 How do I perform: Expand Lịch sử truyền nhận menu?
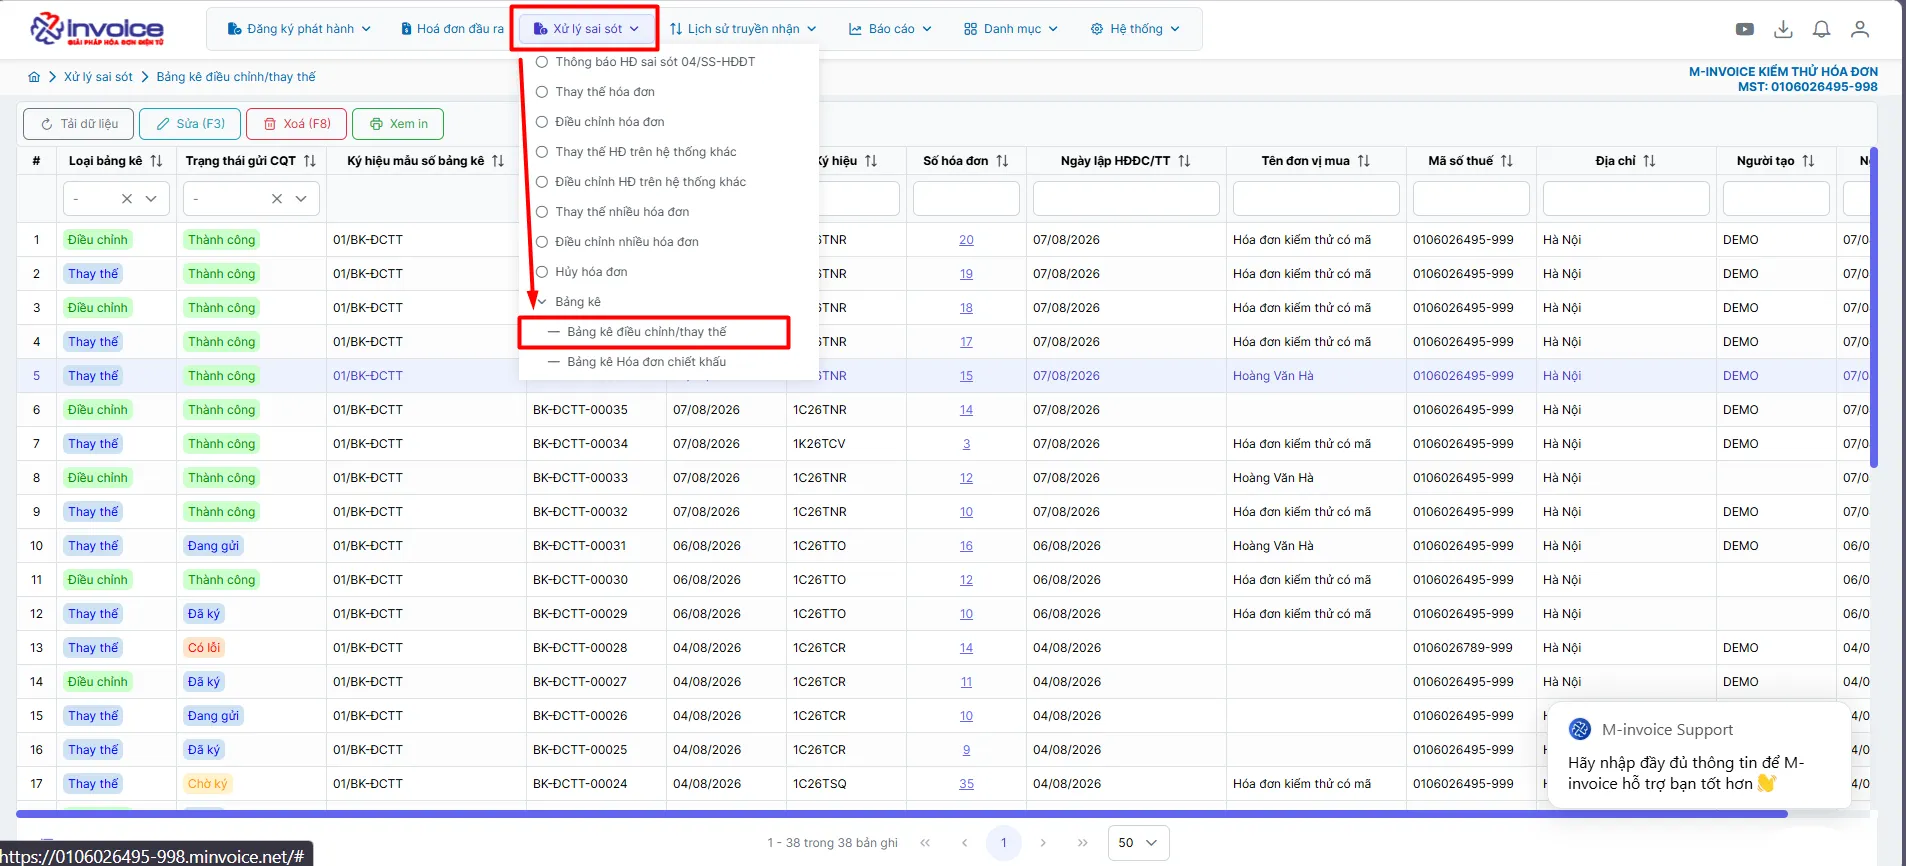coord(743,29)
